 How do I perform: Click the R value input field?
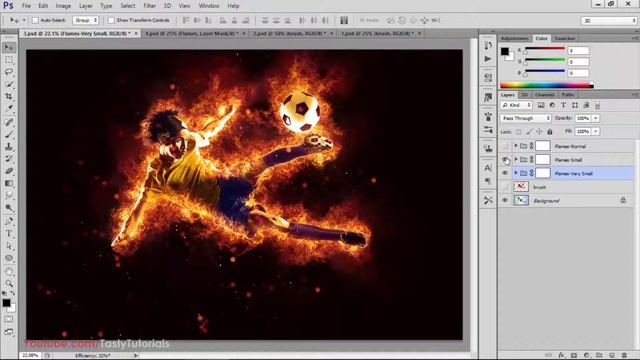point(578,51)
